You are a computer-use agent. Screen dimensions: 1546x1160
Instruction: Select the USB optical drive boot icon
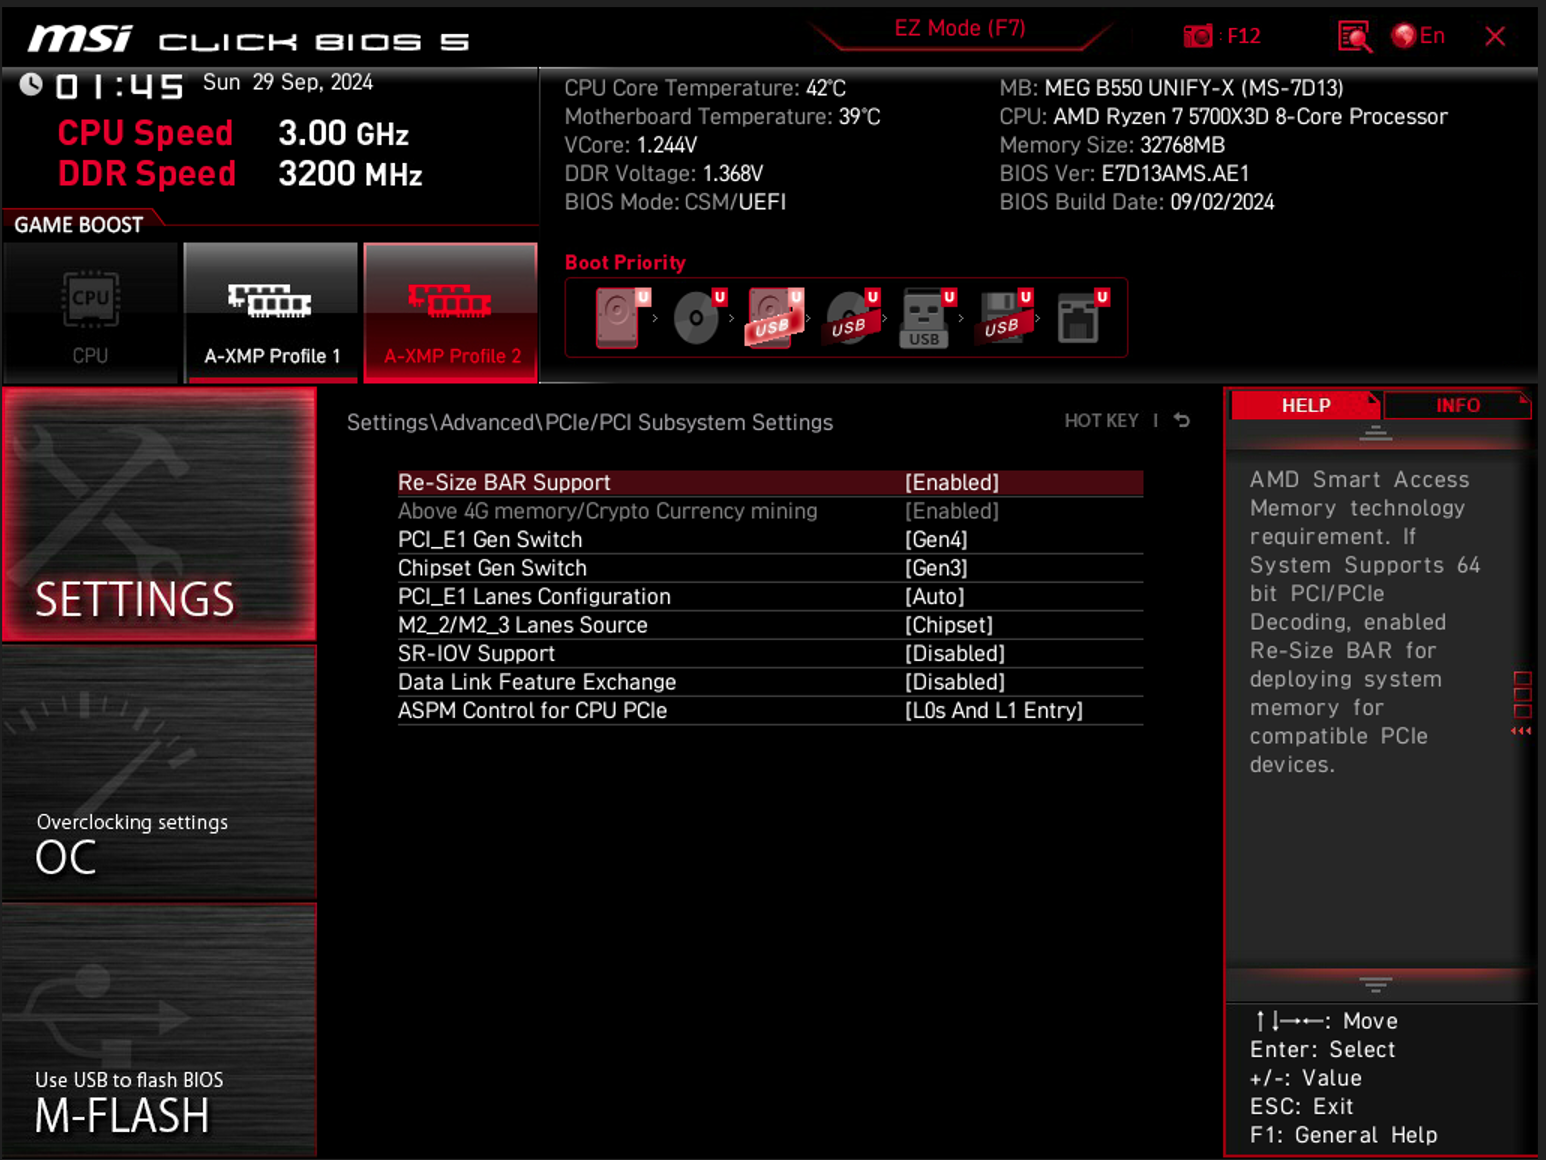coord(852,318)
